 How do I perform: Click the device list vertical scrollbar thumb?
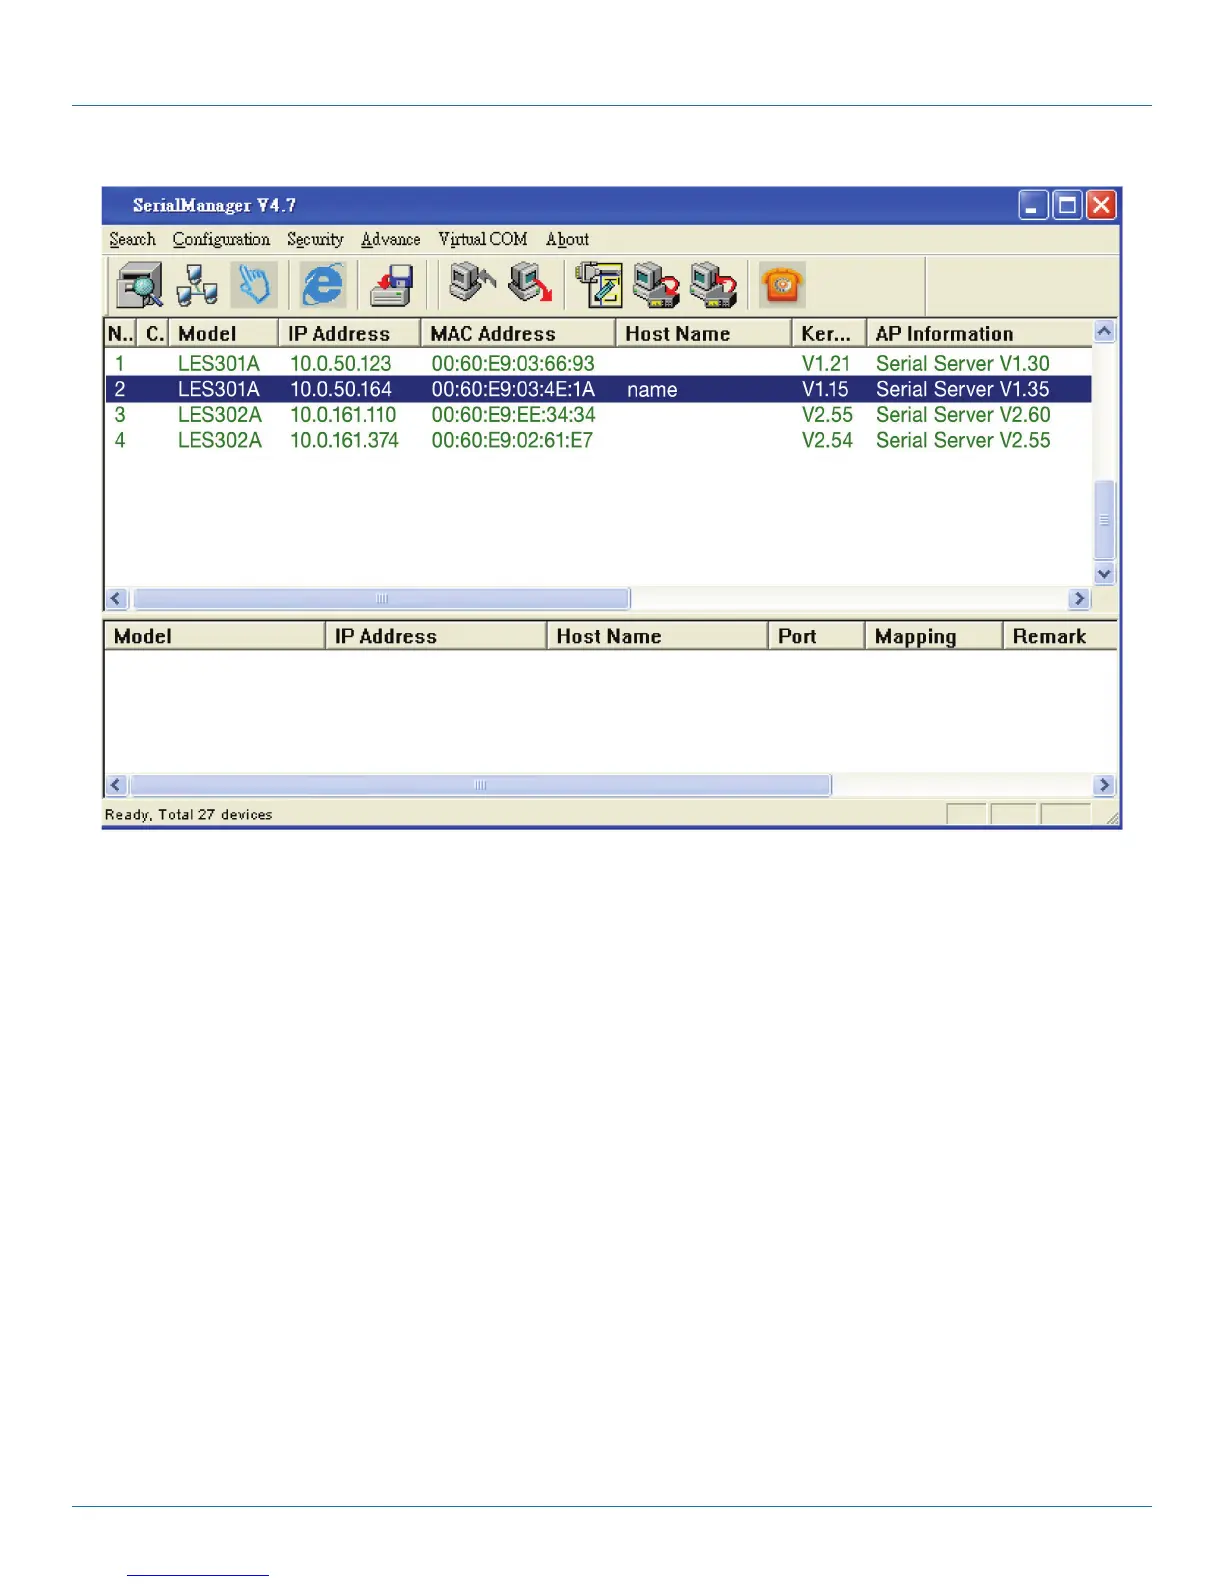[1104, 520]
